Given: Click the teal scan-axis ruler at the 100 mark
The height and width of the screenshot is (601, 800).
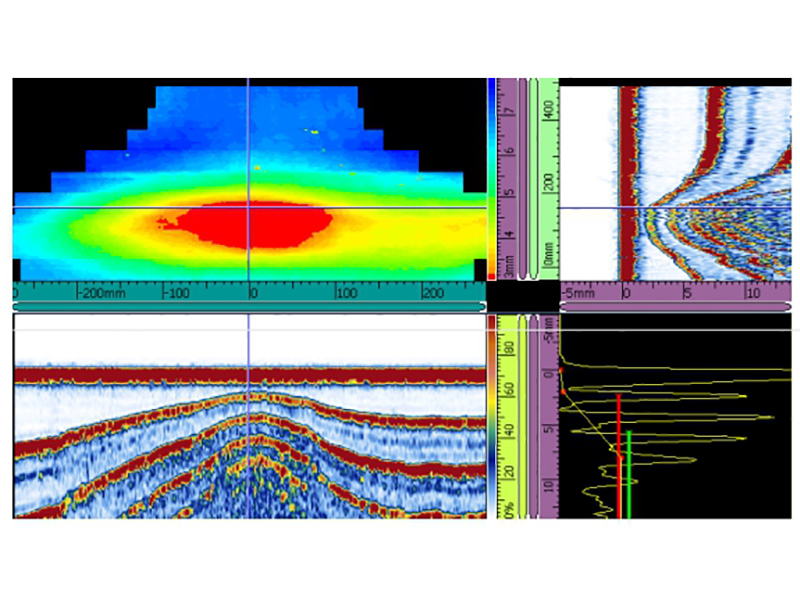Looking at the screenshot, I should click(345, 293).
